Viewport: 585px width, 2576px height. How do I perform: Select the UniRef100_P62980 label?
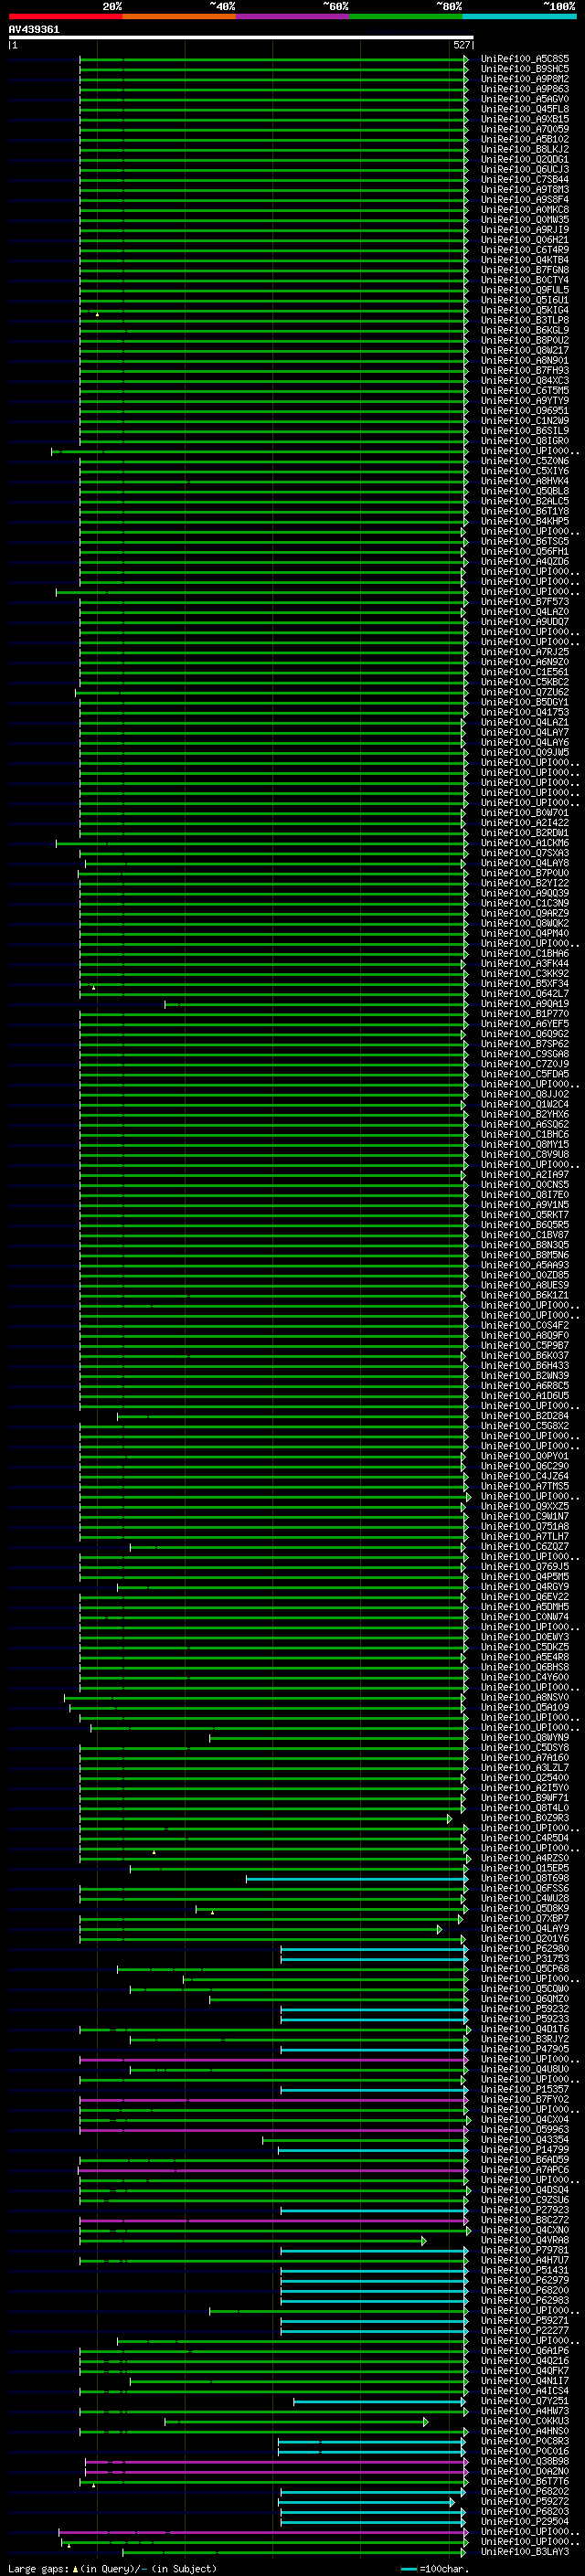(x=525, y=1948)
